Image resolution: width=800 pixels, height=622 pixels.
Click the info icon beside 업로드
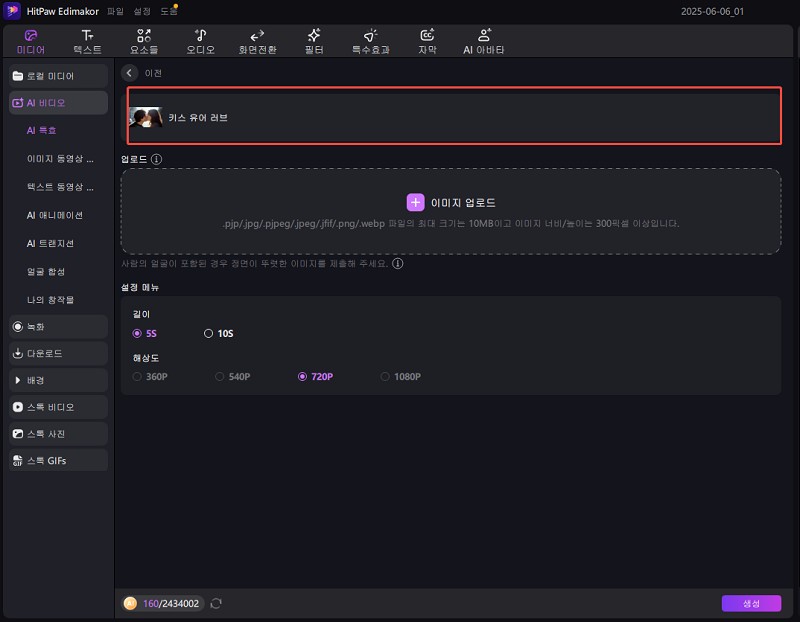click(x=157, y=159)
